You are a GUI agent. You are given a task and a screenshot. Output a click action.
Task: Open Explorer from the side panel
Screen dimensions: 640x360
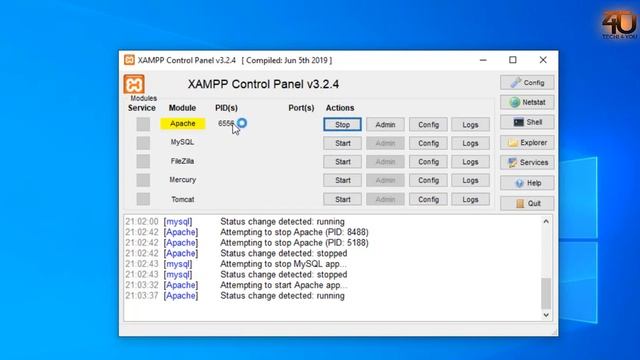[x=527, y=142]
